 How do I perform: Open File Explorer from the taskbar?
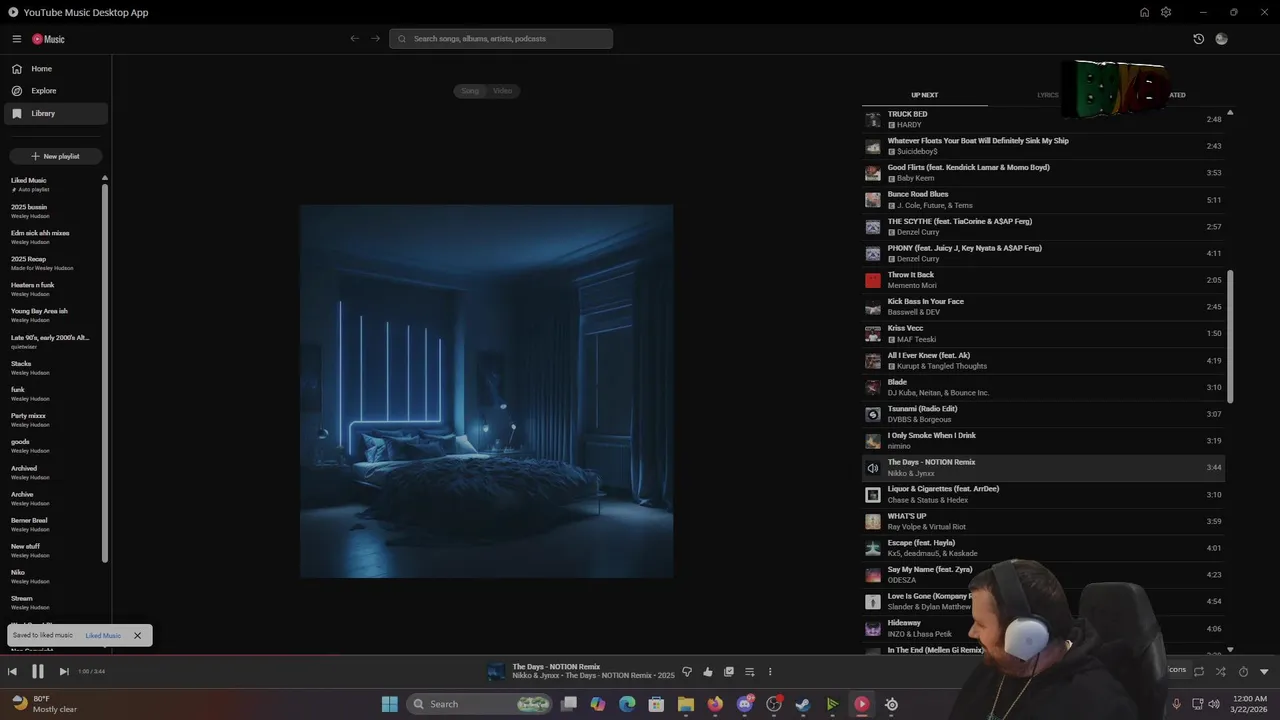click(x=686, y=704)
